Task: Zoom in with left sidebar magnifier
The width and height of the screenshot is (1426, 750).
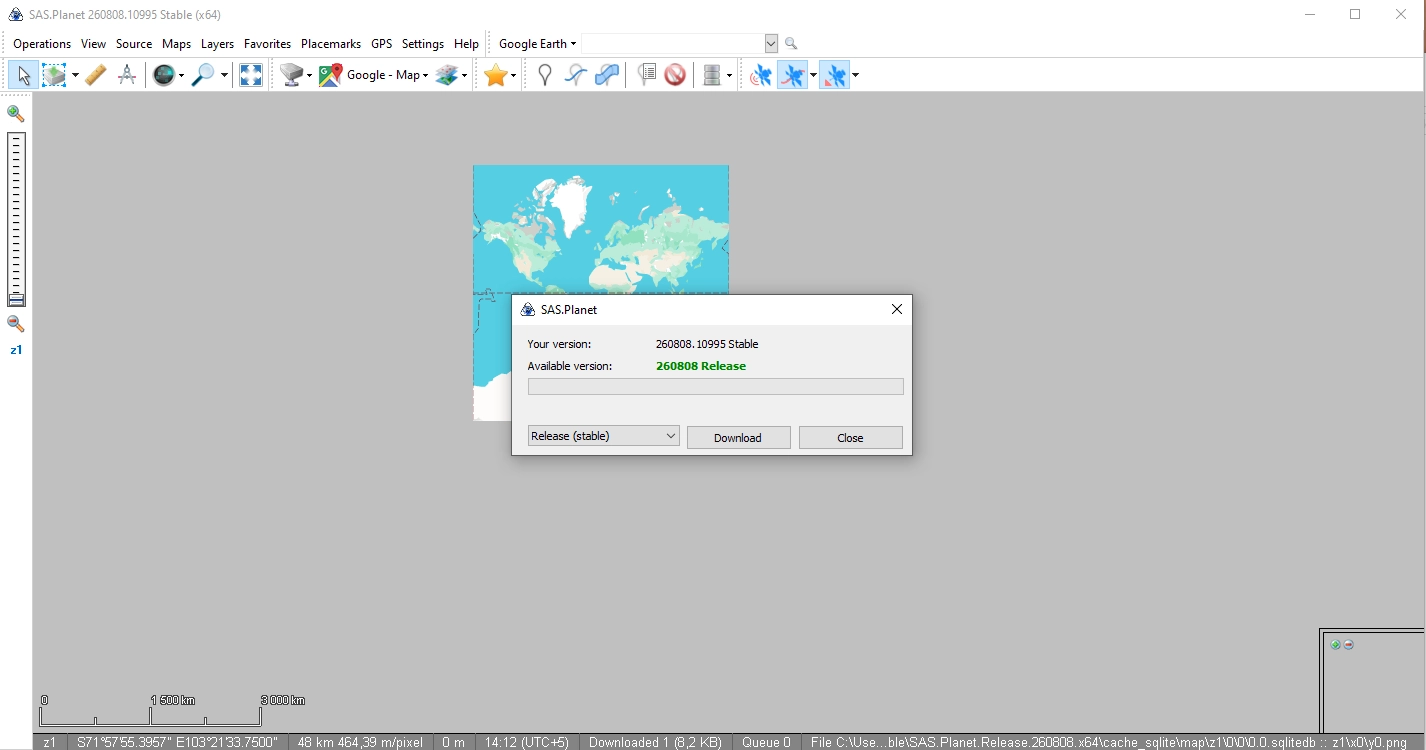Action: [16, 114]
